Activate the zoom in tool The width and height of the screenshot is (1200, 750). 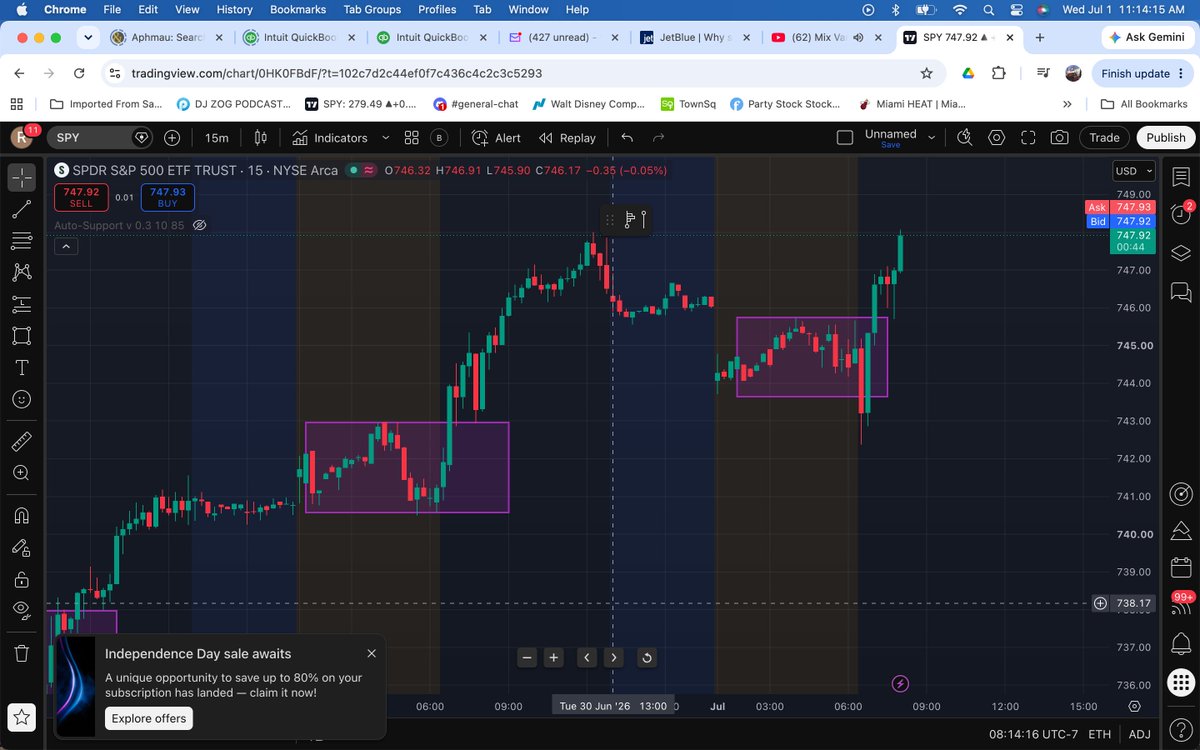pyautogui.click(x=22, y=473)
